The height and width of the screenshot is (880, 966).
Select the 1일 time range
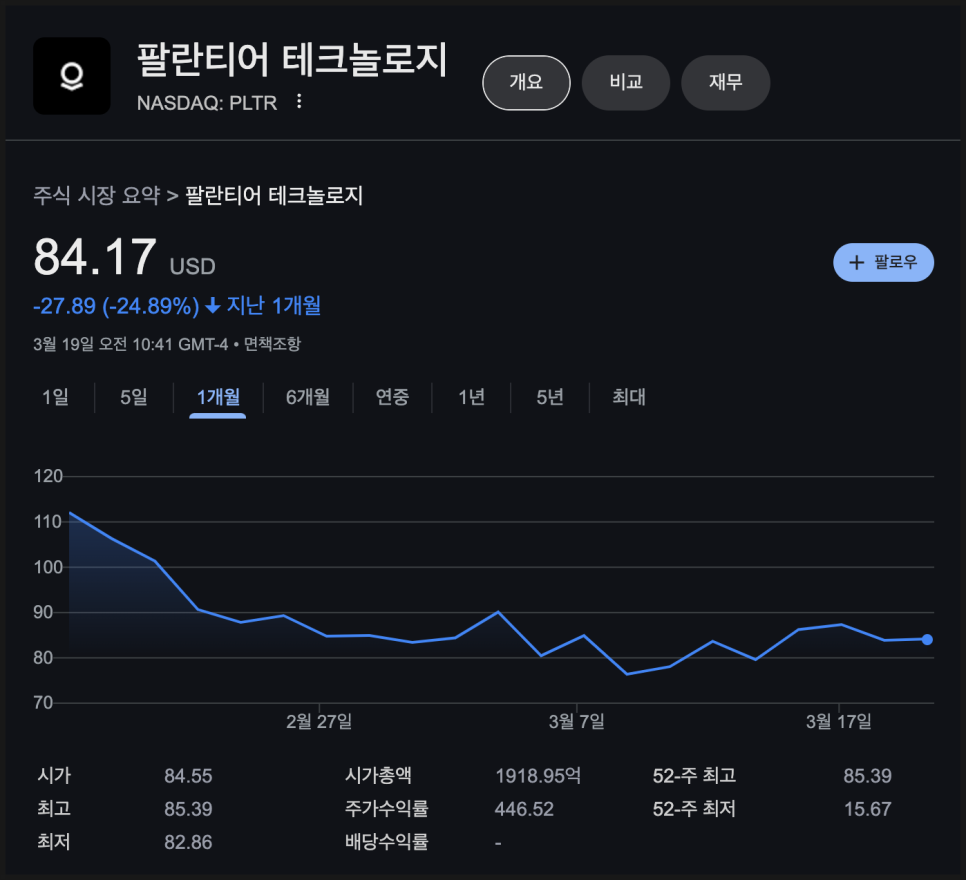point(55,397)
